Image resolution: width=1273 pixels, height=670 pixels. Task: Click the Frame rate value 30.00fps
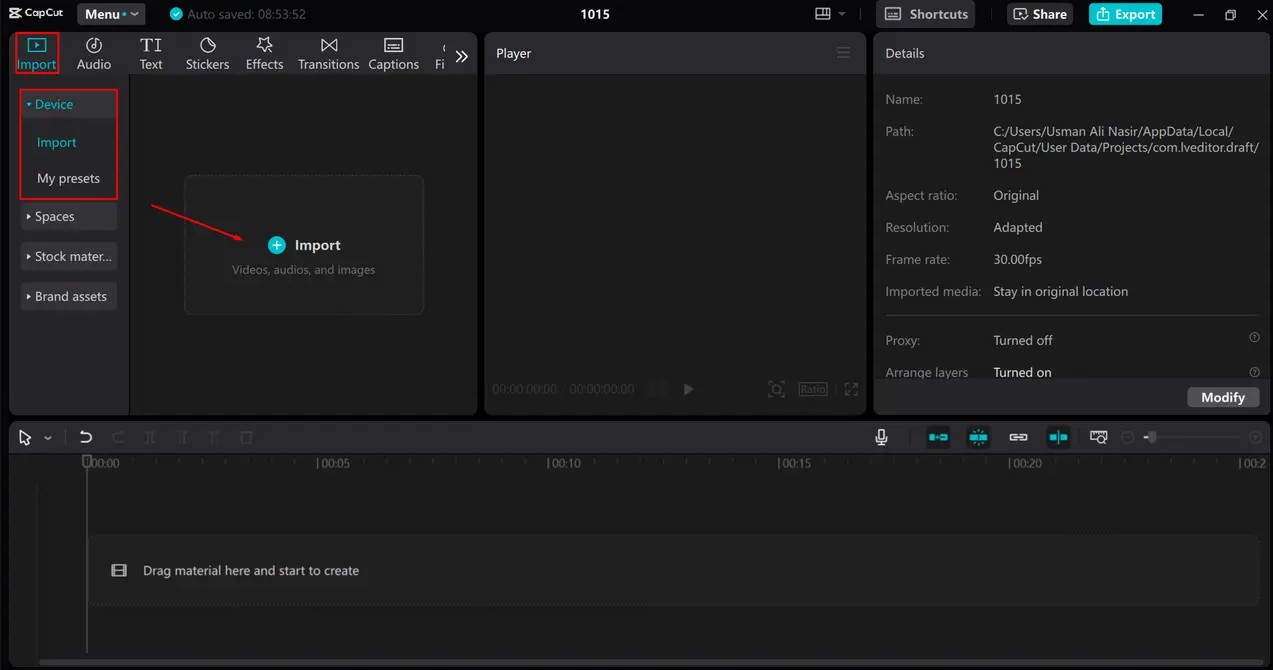1018,259
